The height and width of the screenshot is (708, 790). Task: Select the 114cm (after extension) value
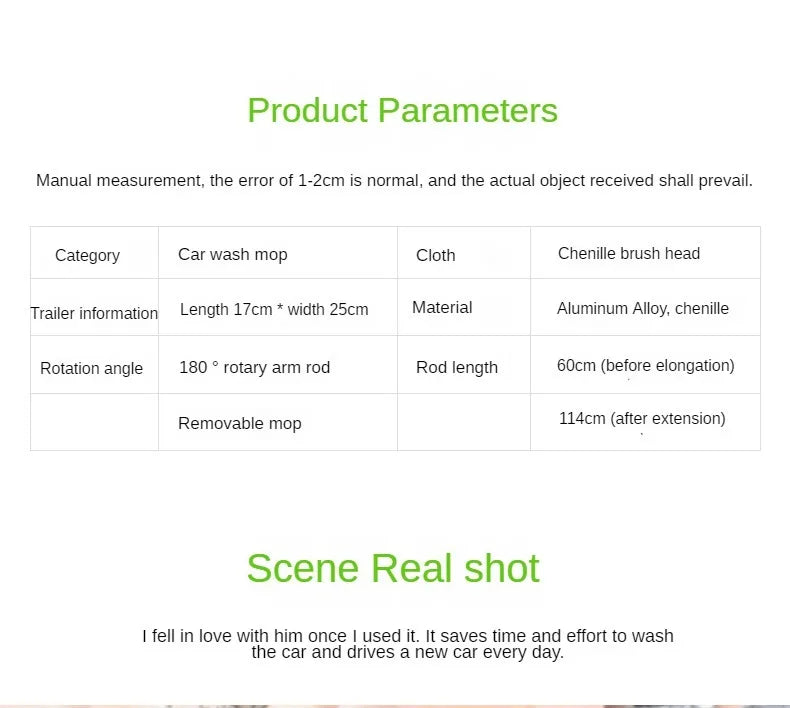point(642,418)
